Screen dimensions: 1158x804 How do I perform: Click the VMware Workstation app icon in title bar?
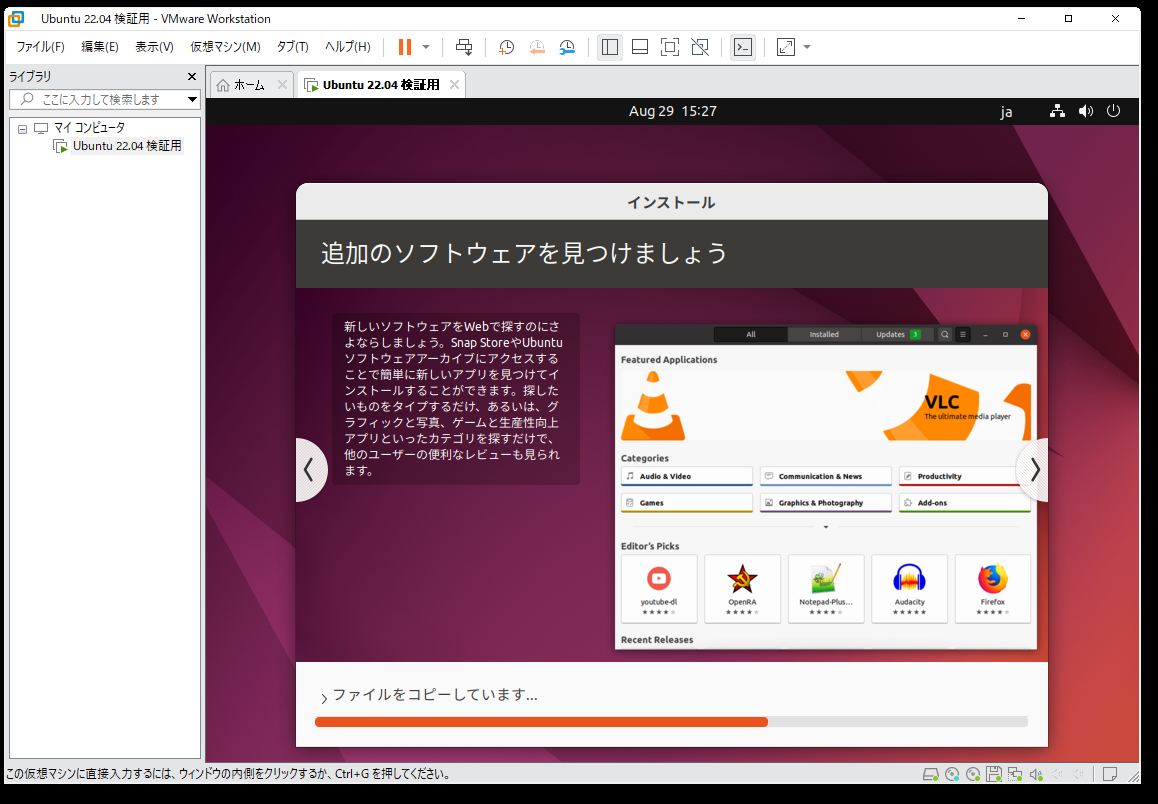tap(16, 18)
